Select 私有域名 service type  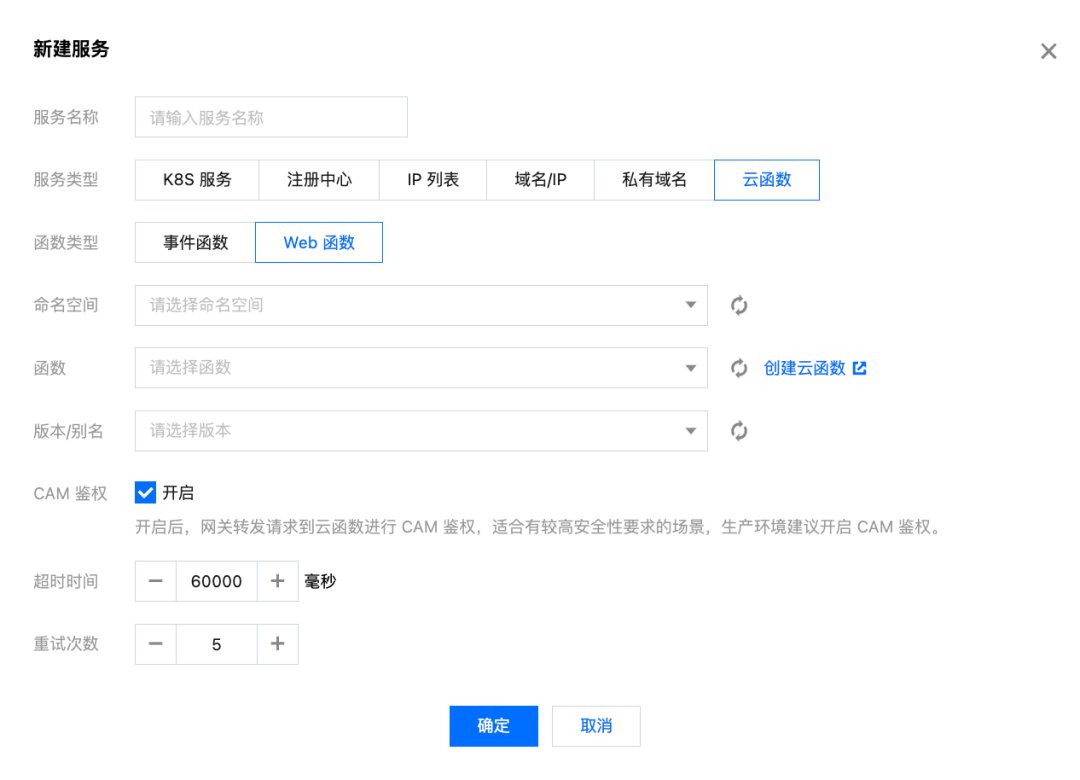coord(654,180)
